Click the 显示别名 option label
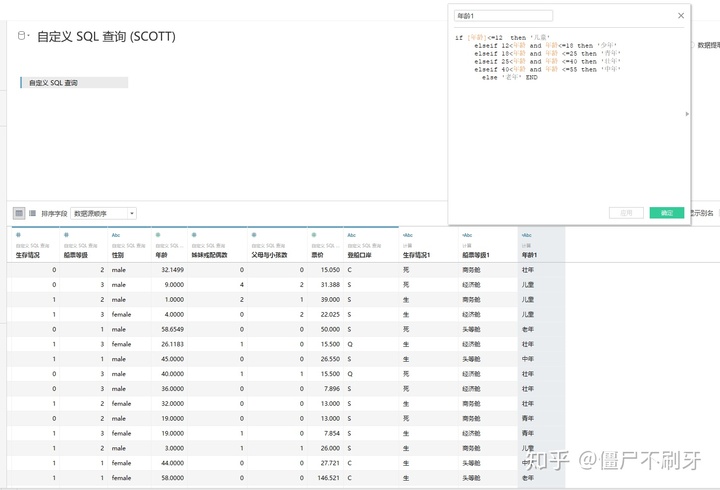Screen dimensions: 720x490 click(x=703, y=213)
